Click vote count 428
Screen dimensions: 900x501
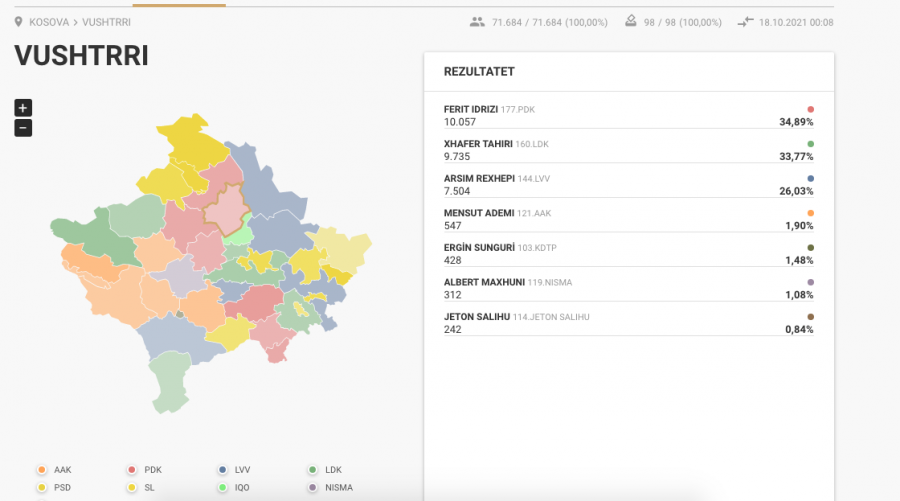tap(452, 260)
